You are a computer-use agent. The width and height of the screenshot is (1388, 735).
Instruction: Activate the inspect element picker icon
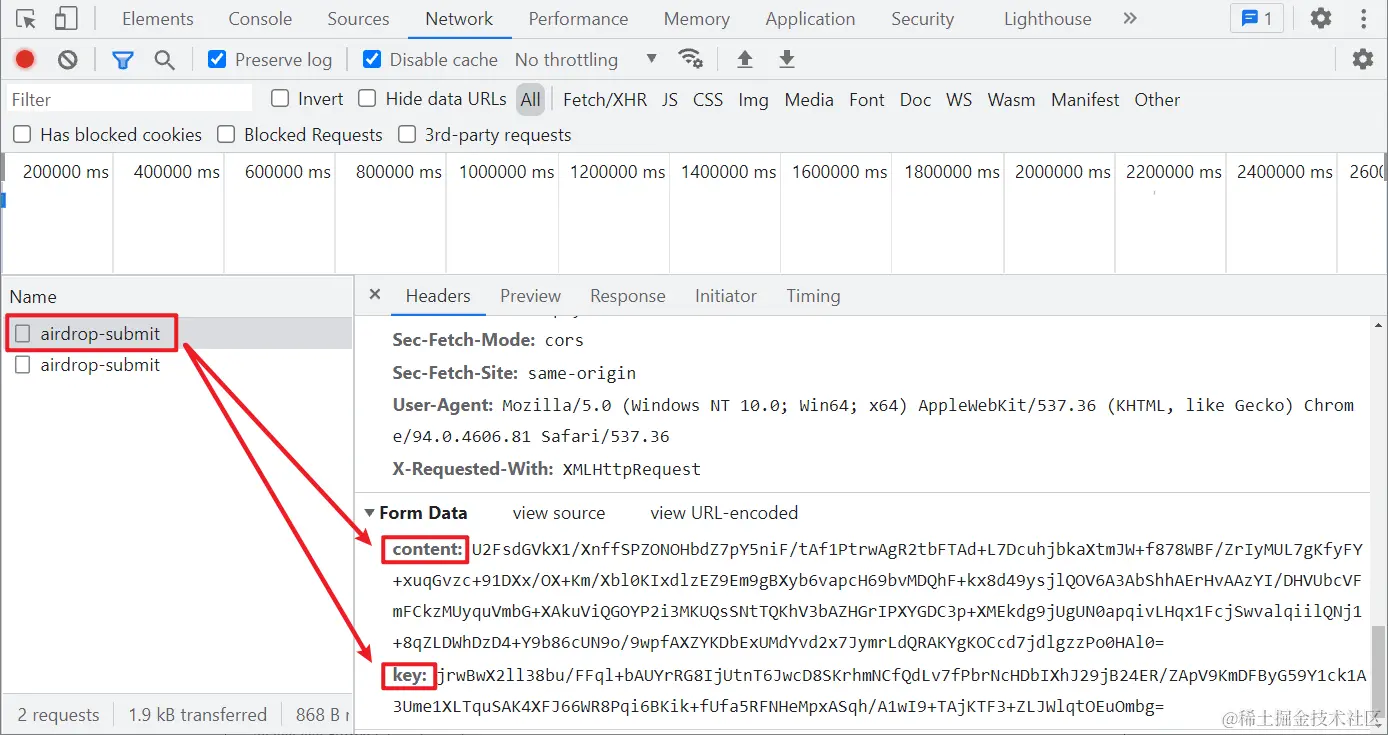pyautogui.click(x=26, y=18)
